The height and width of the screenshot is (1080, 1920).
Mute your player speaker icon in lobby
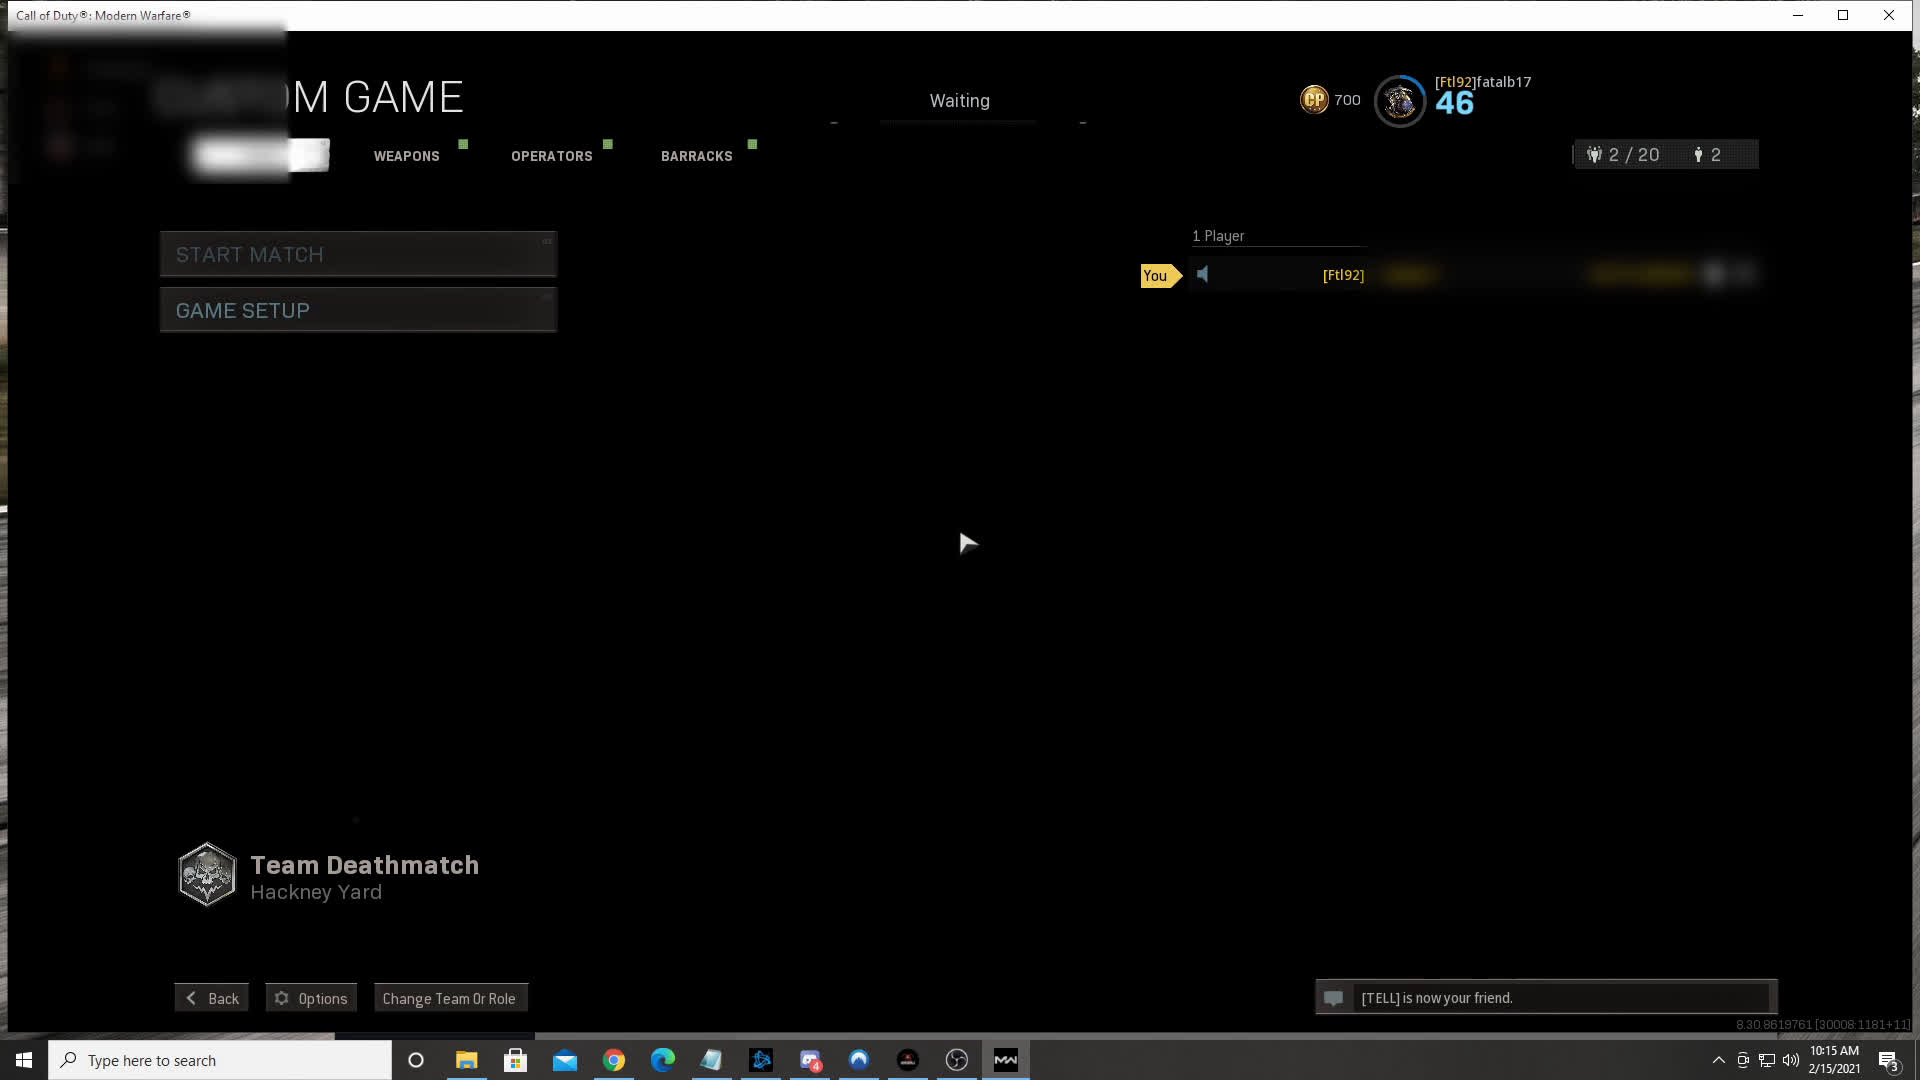(x=1203, y=274)
